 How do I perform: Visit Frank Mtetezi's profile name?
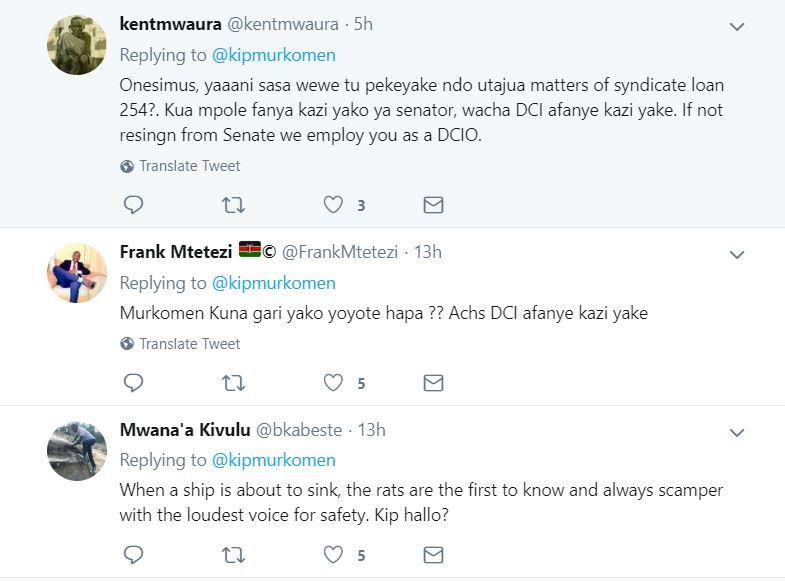[x=176, y=252]
